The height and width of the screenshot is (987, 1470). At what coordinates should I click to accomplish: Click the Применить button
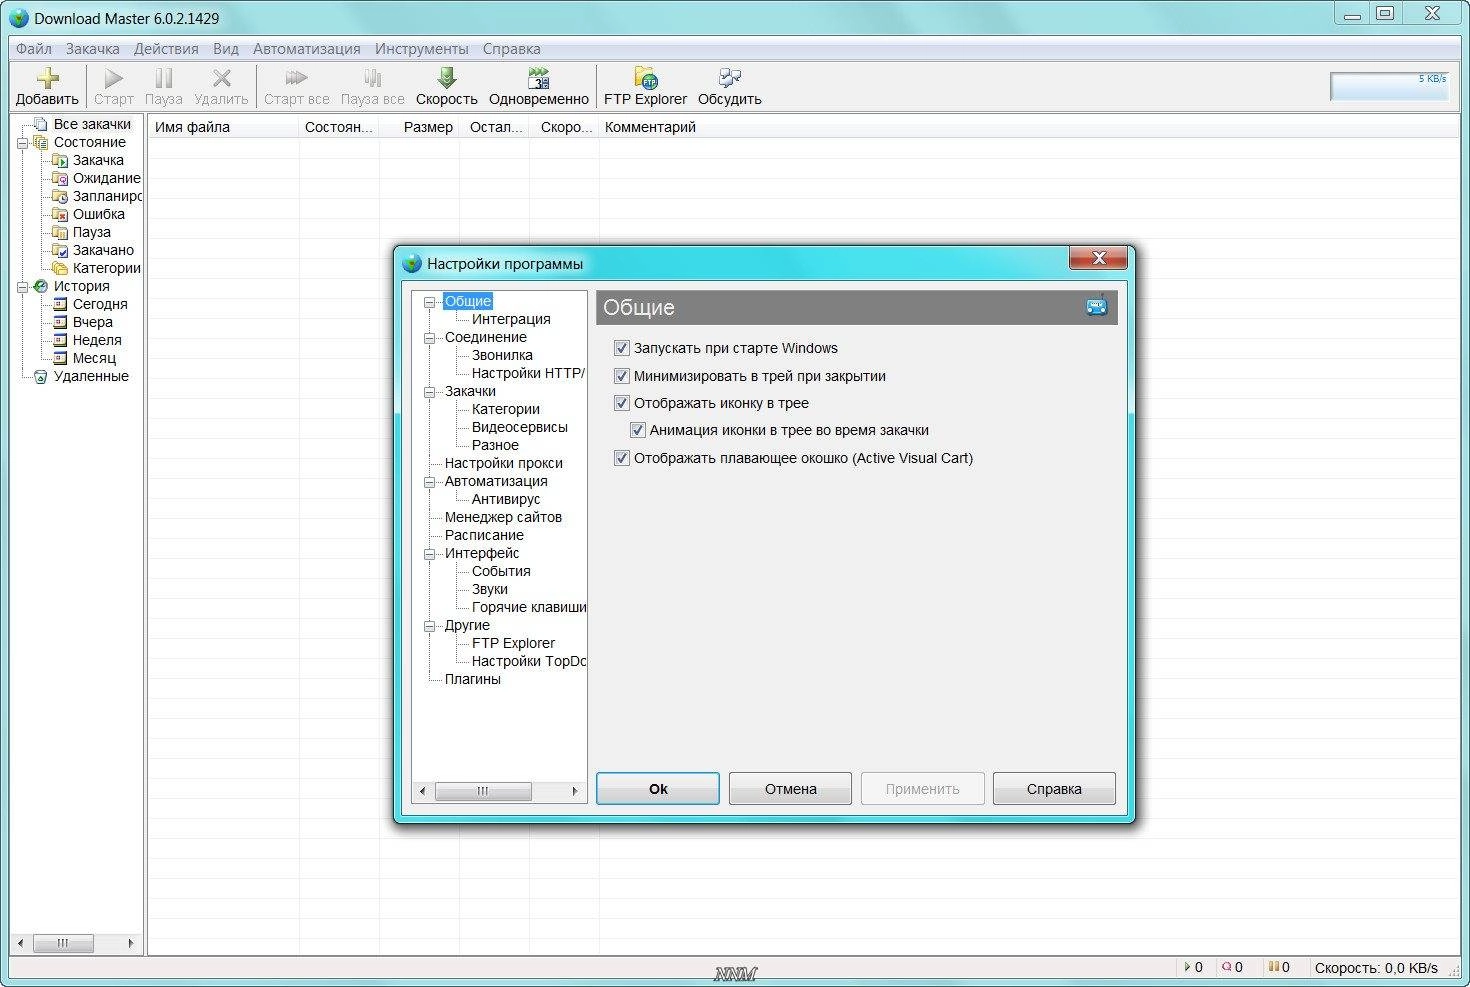pyautogui.click(x=923, y=789)
